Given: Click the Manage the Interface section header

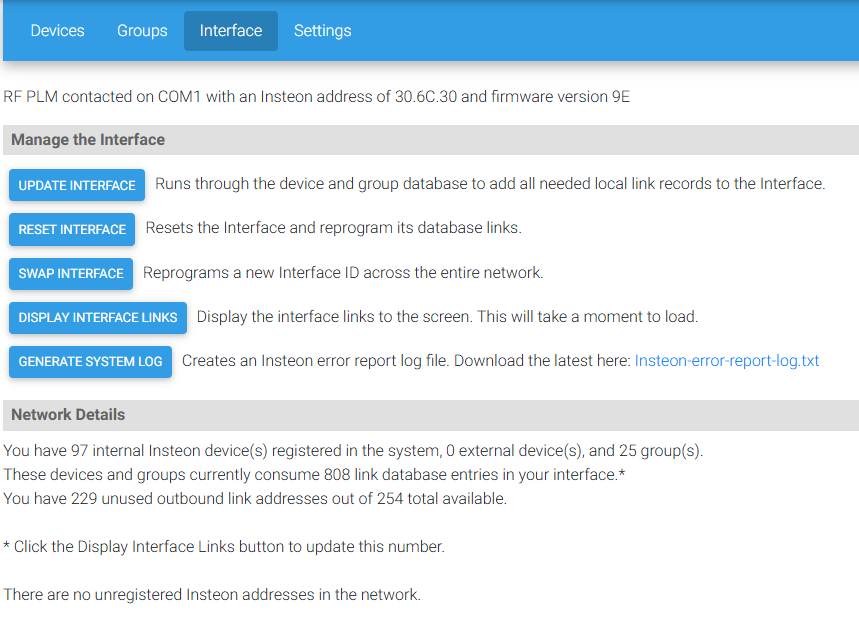Looking at the screenshot, I should pos(431,140).
